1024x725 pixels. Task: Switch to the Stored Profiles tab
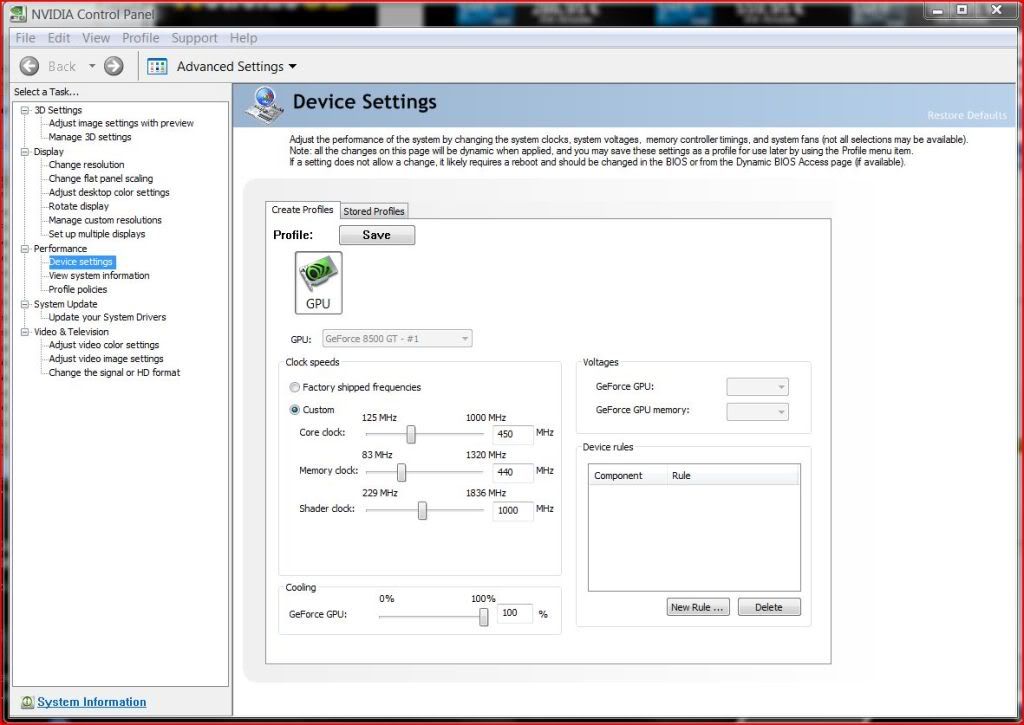tap(374, 211)
